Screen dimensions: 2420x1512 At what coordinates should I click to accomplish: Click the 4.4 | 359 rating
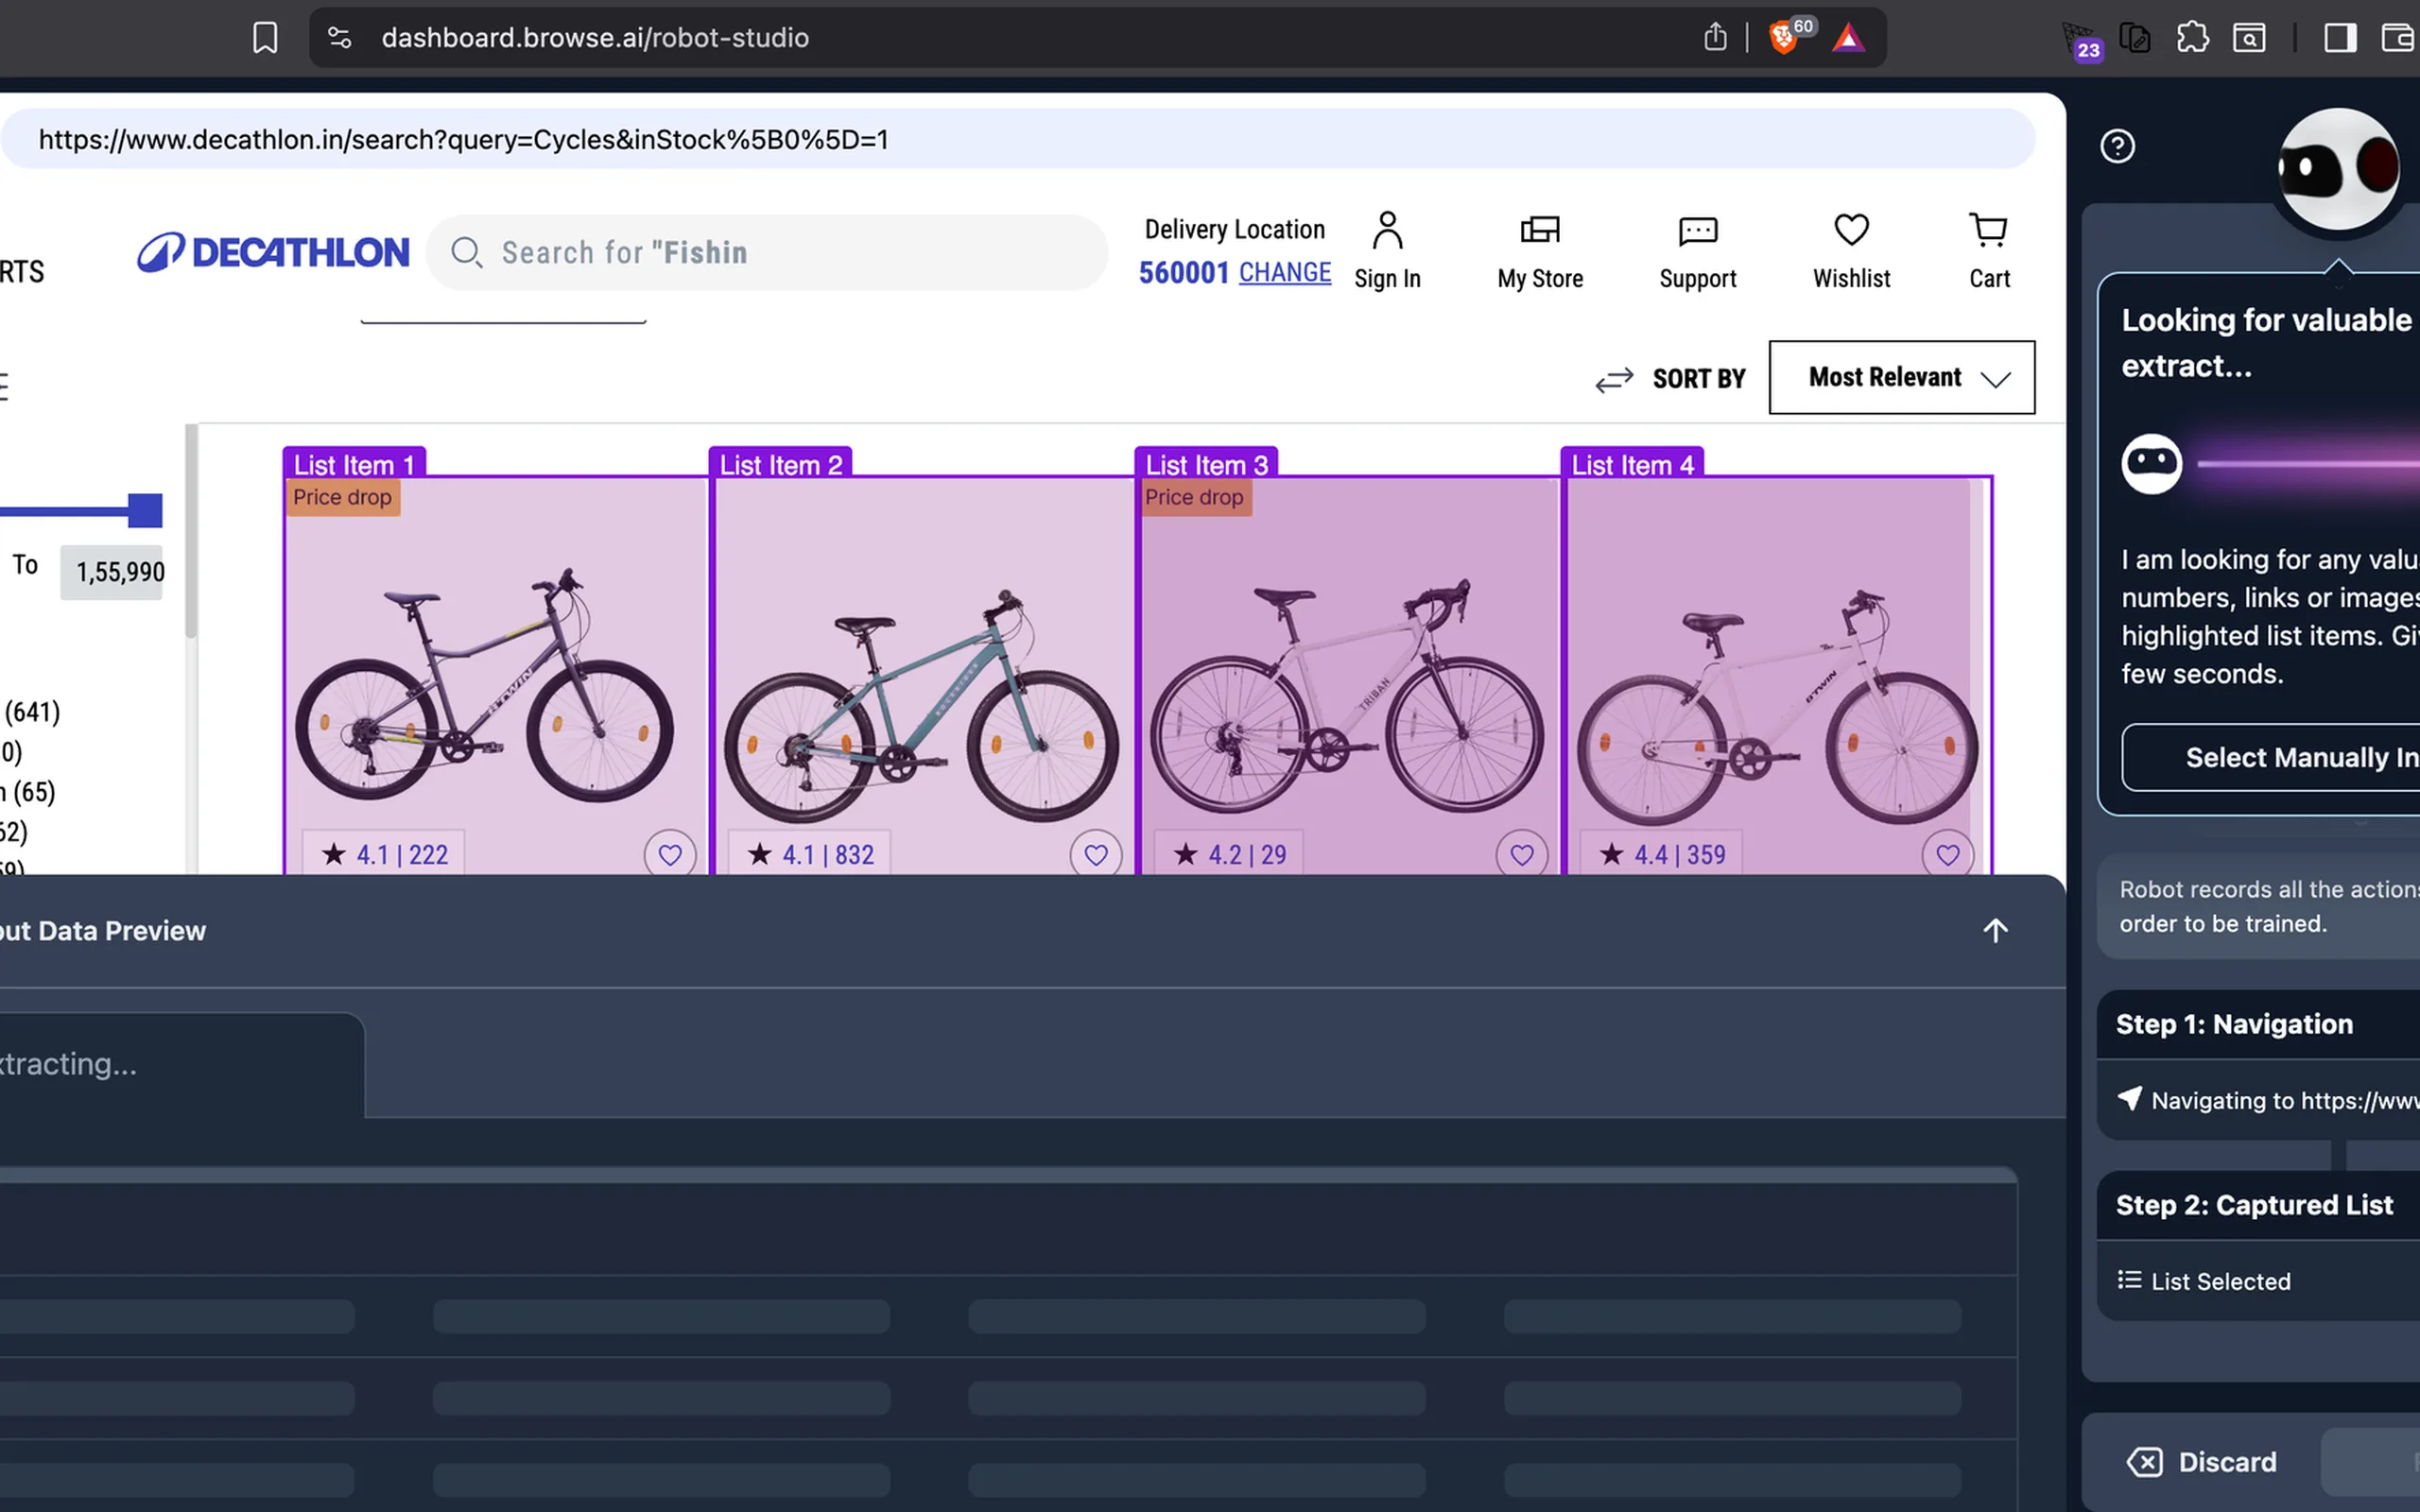pos(1662,854)
